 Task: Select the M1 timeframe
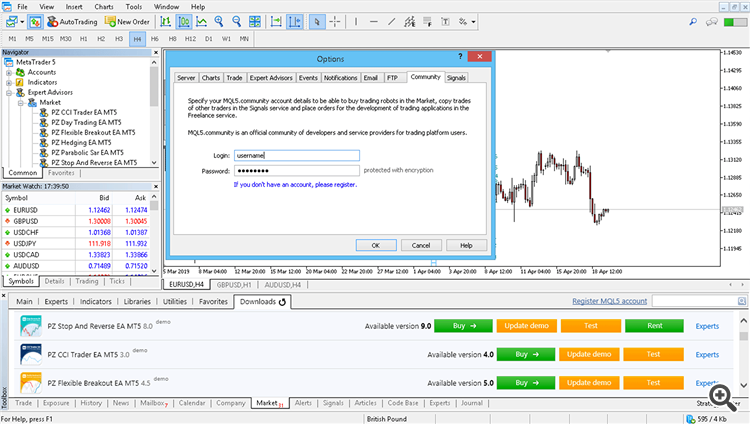pos(12,39)
